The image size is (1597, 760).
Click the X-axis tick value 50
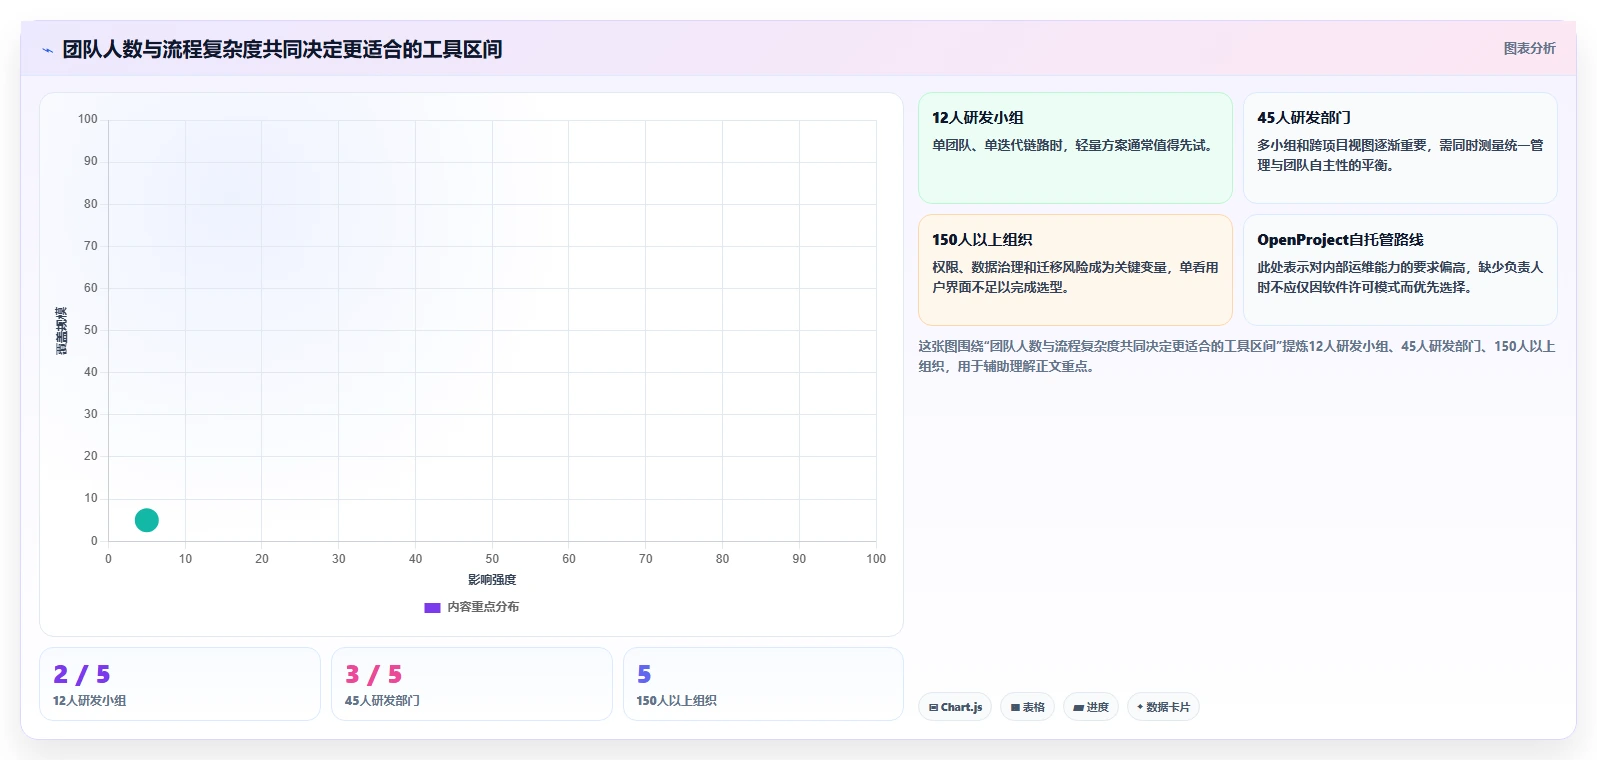[x=492, y=559]
